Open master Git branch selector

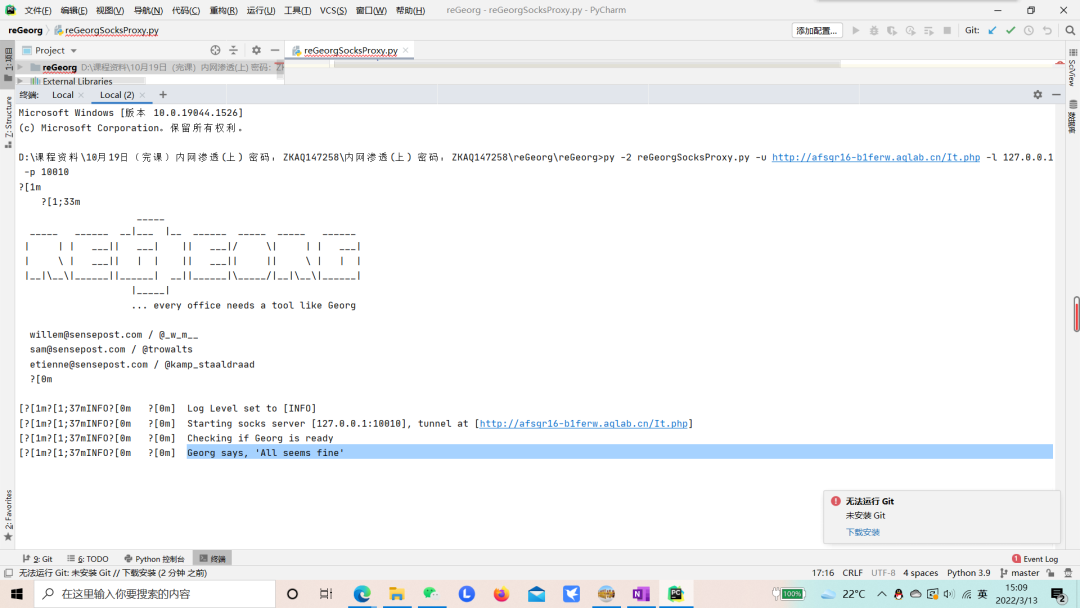[x=1019, y=573]
